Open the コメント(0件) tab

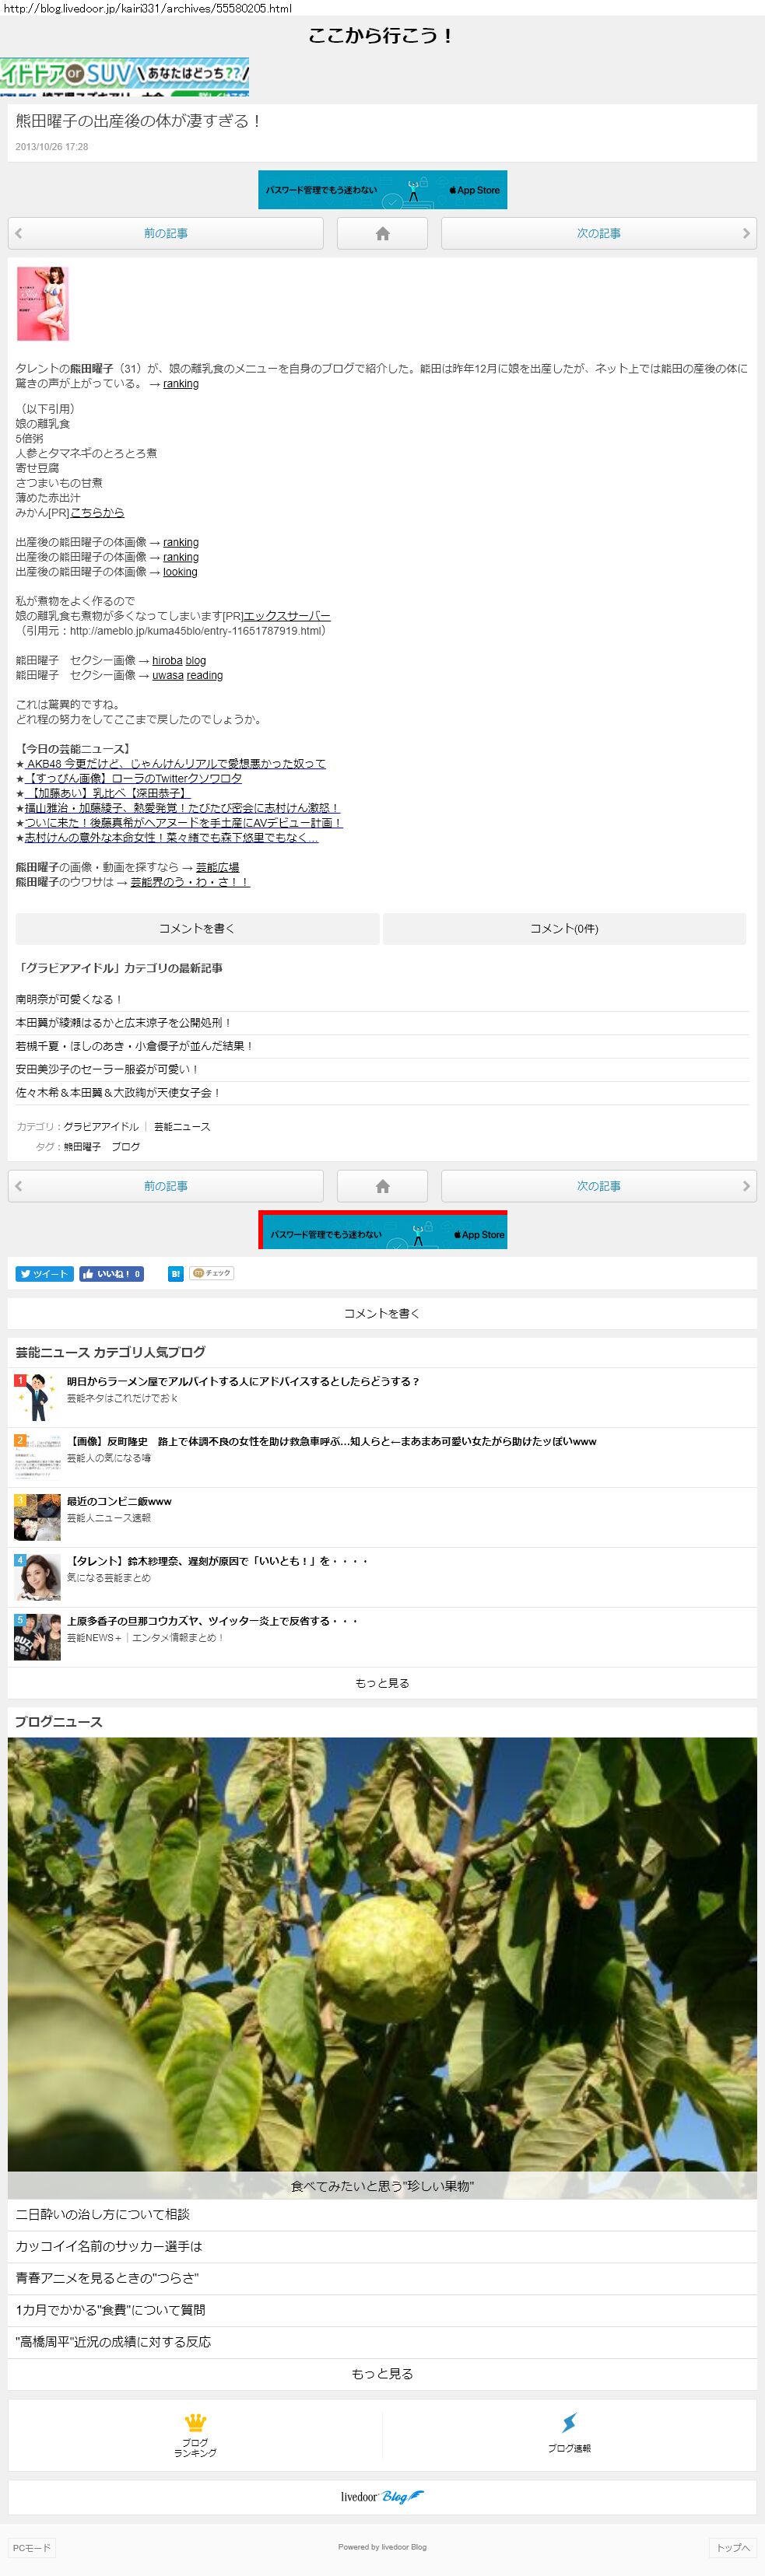(x=564, y=928)
